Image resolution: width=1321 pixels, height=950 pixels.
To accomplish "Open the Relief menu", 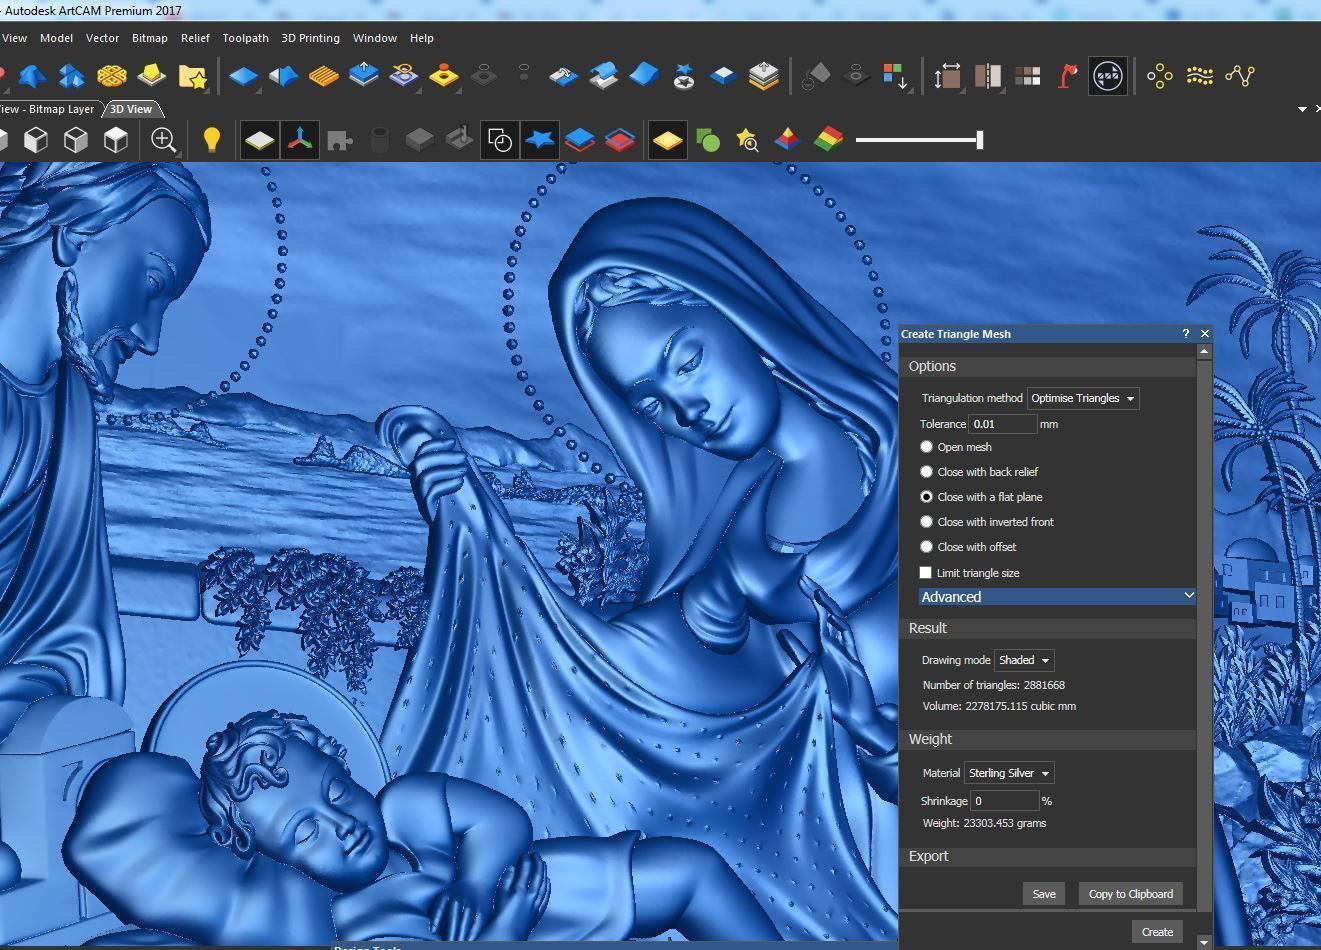I will point(195,38).
